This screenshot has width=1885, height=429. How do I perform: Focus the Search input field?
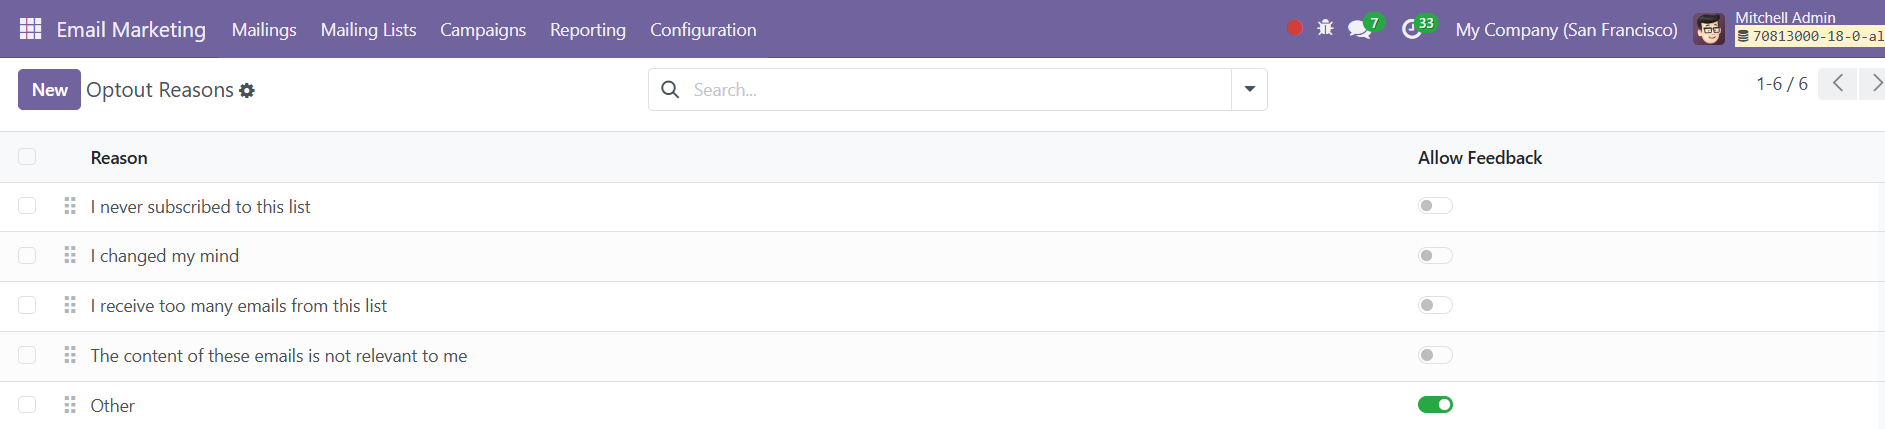950,90
